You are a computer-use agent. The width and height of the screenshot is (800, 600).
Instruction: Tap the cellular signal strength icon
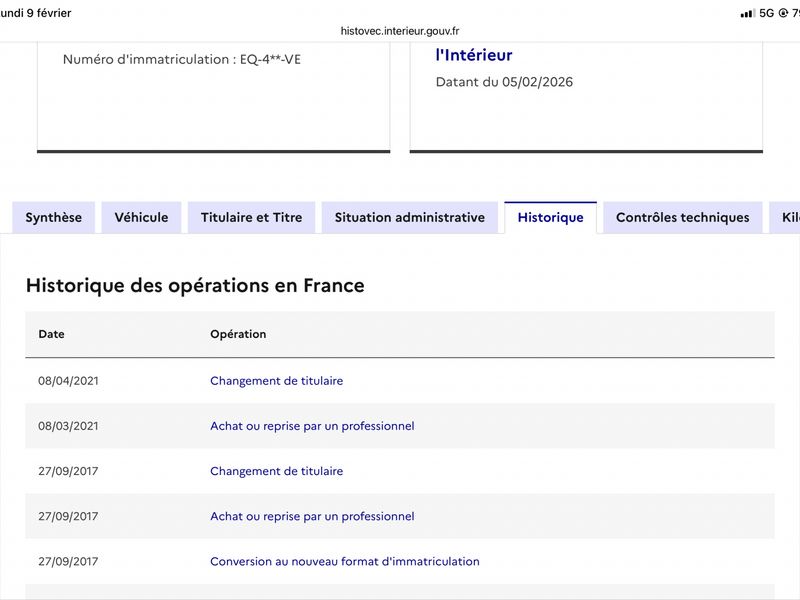[x=747, y=13]
